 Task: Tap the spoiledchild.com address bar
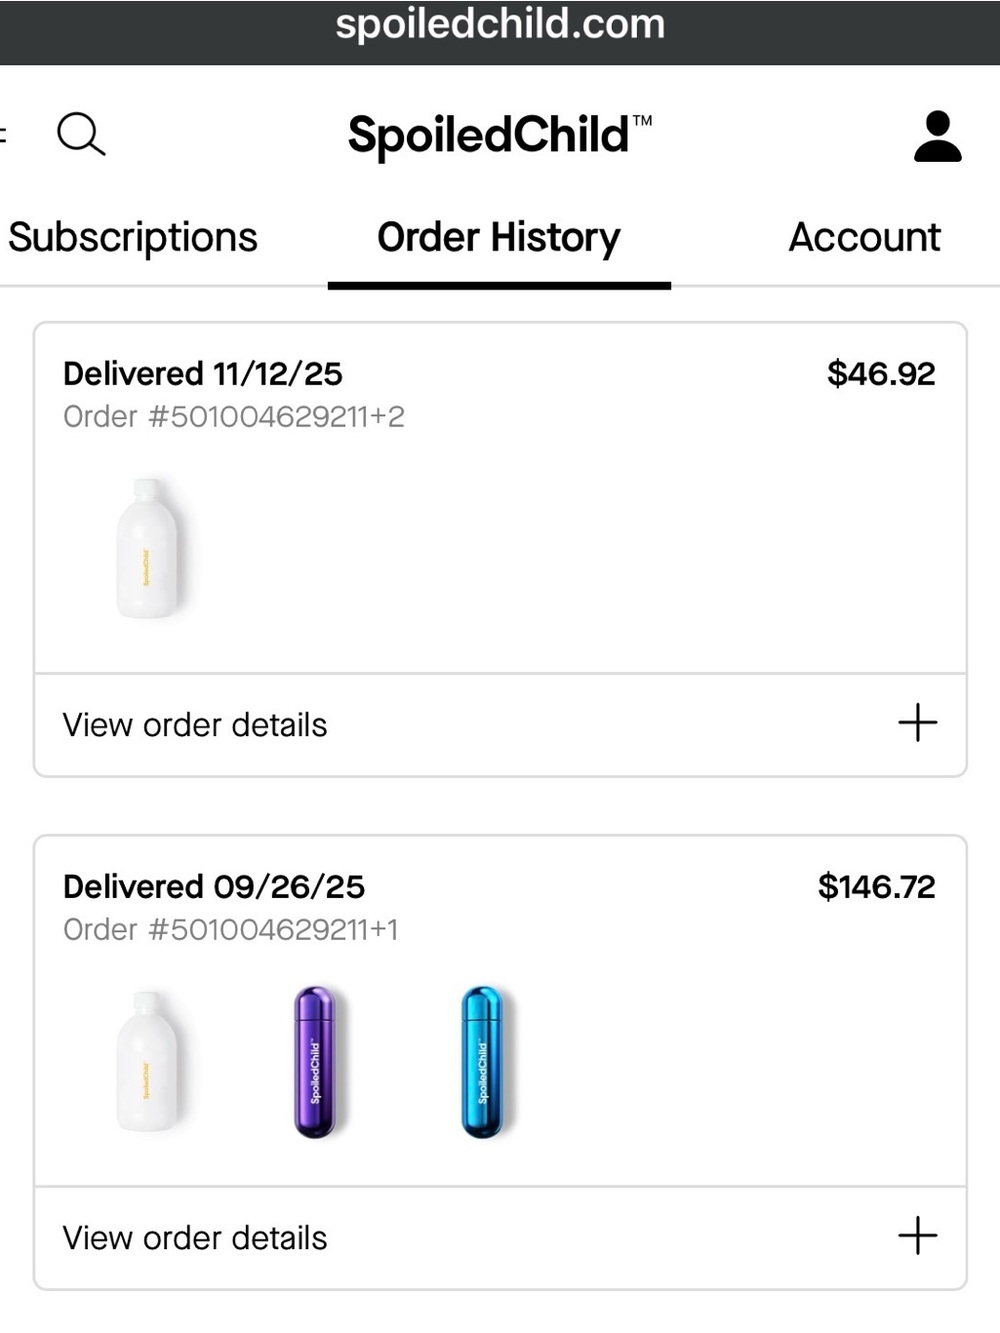(x=500, y=24)
